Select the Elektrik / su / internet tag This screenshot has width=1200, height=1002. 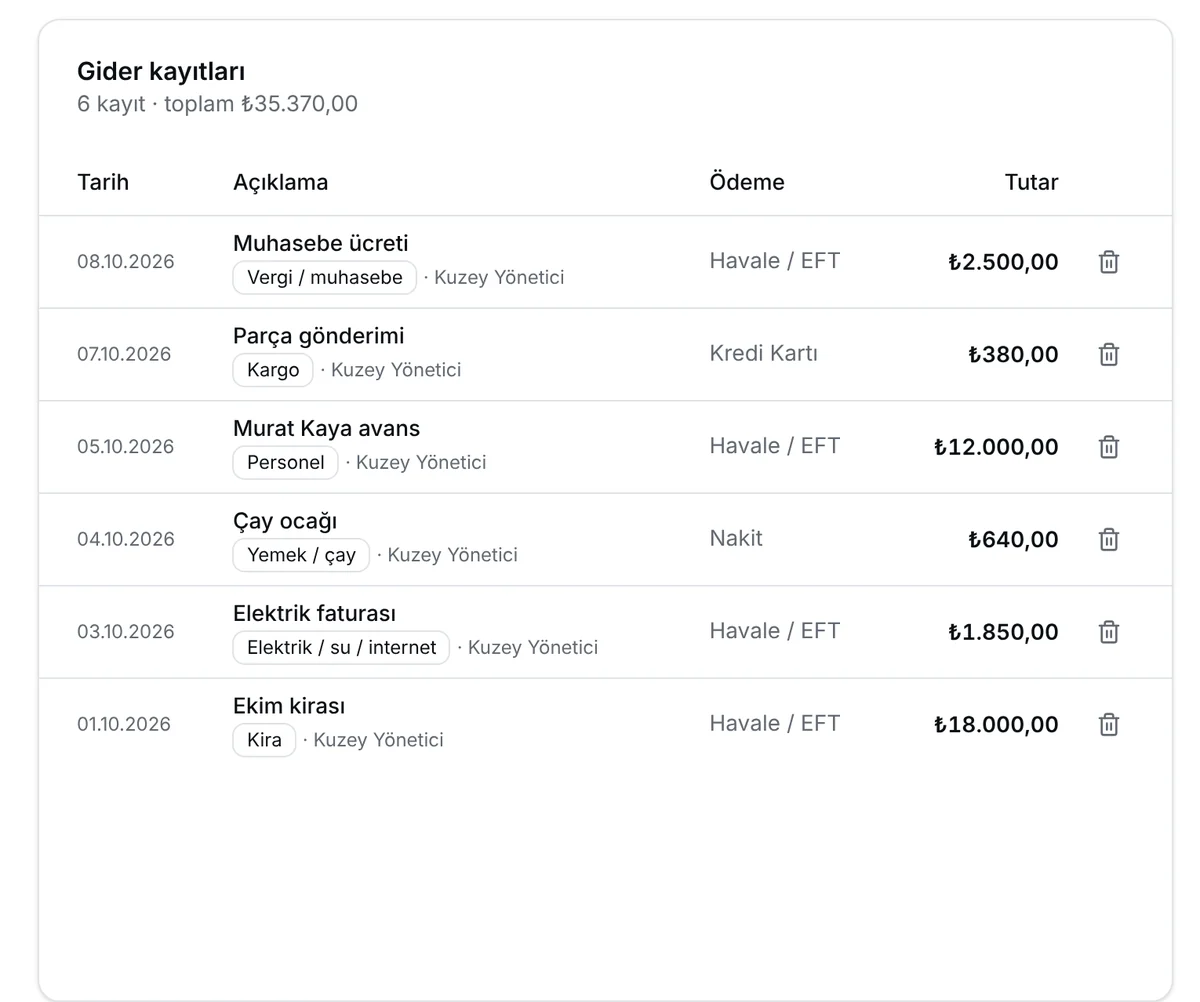tap(341, 647)
